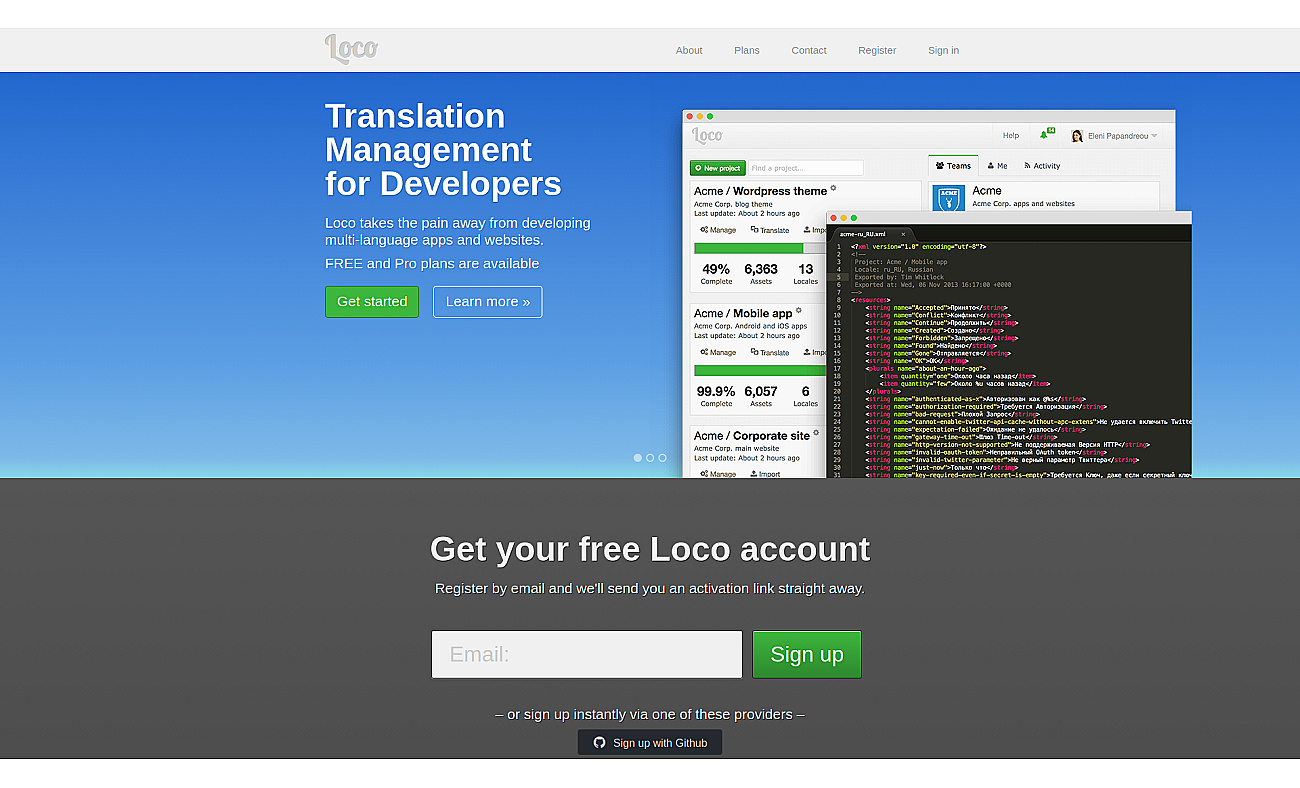
Task: Click Manage under Acme / Corporate site
Action: 718,474
